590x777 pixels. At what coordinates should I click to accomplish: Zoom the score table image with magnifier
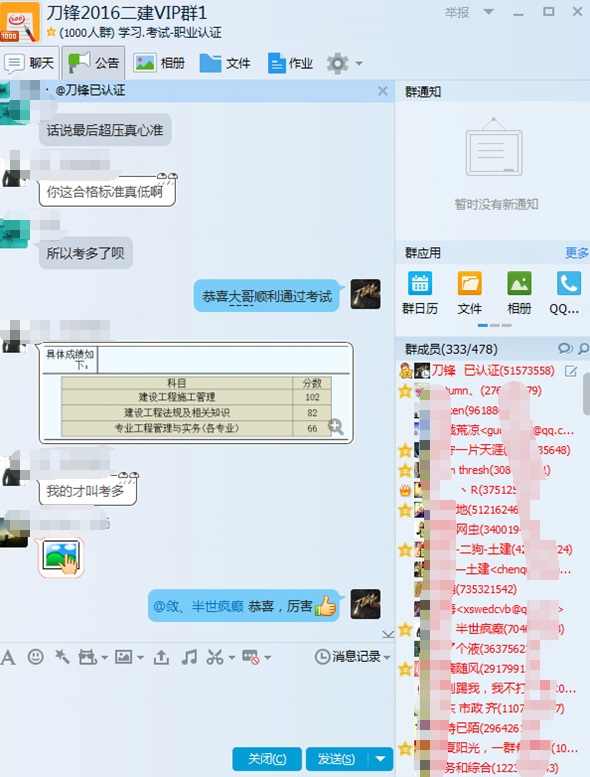pos(336,427)
